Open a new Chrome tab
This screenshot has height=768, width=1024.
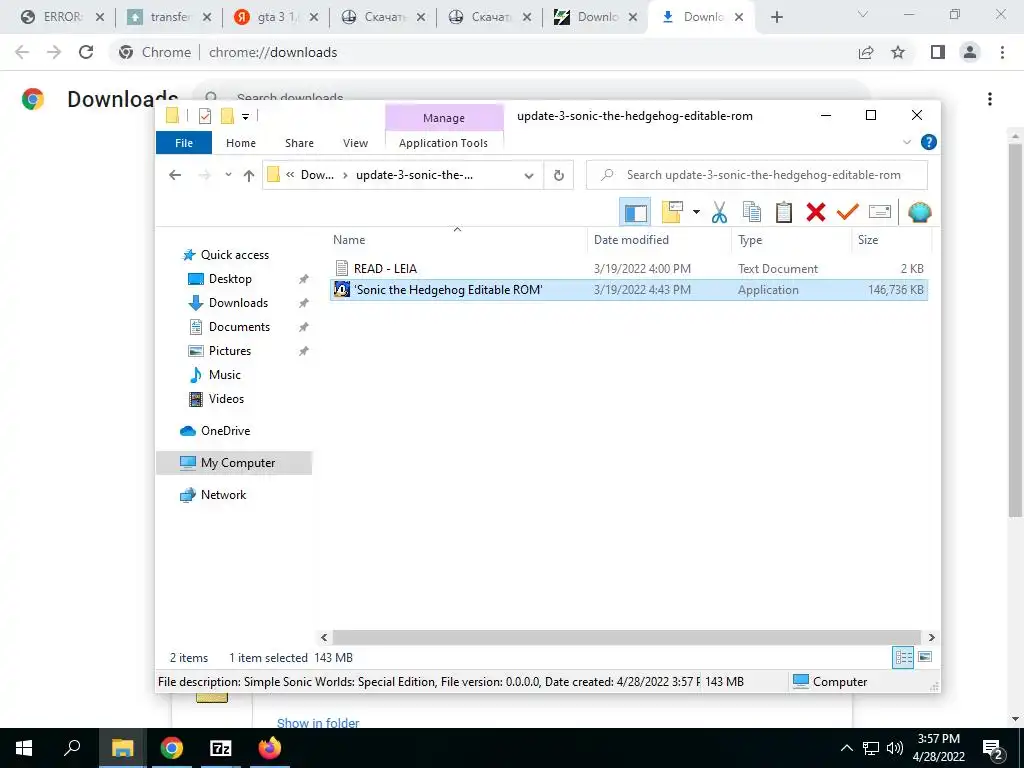[776, 17]
